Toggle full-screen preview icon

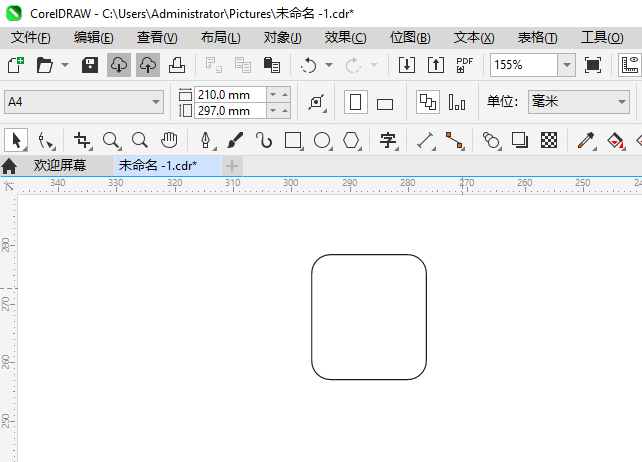tap(592, 65)
